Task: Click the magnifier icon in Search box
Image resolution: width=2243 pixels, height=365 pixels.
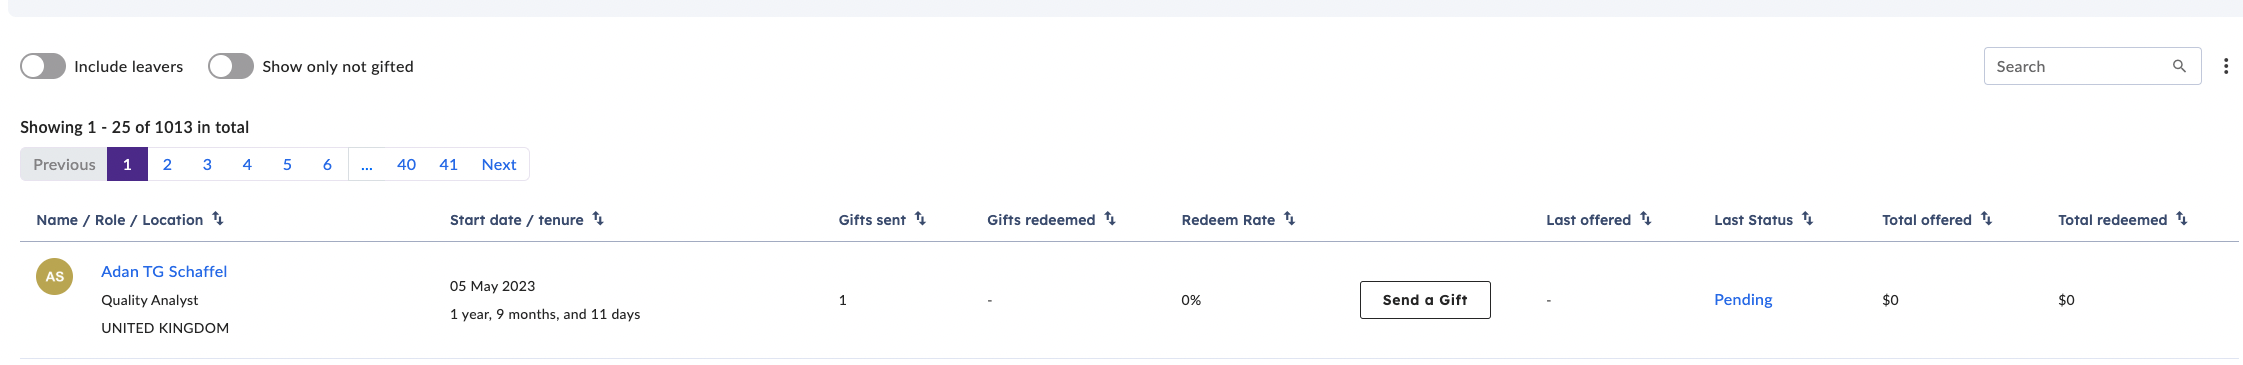Action: click(x=2179, y=66)
